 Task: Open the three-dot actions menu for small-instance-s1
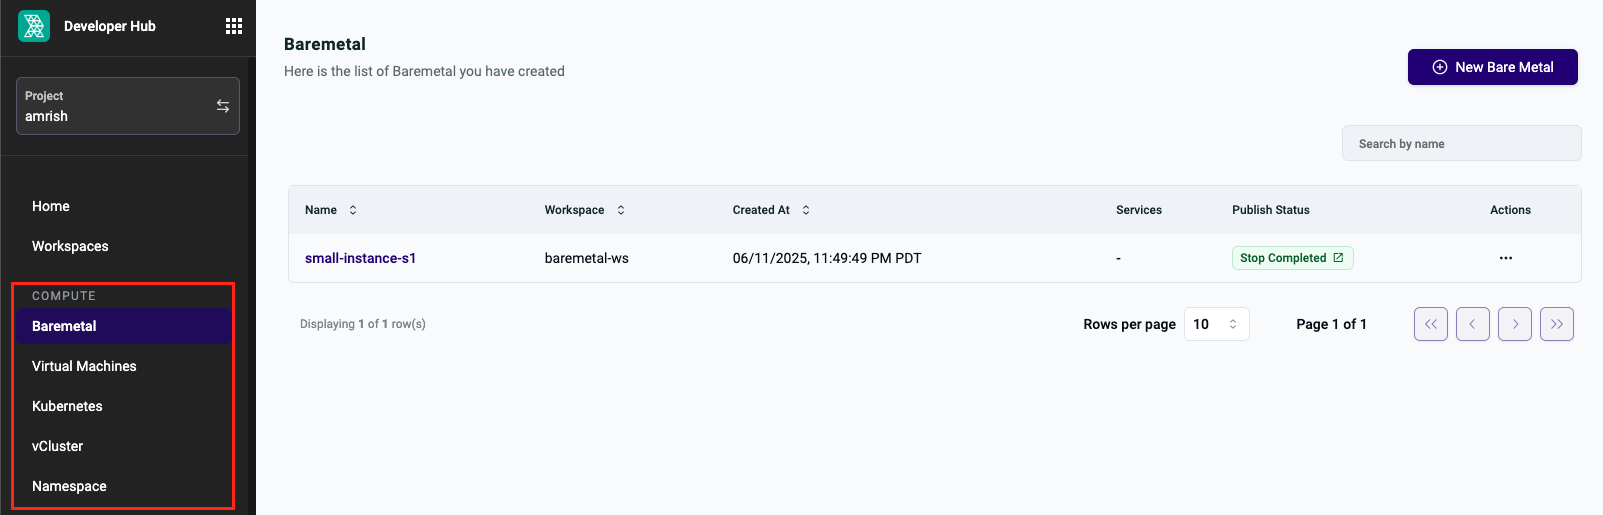click(1506, 258)
